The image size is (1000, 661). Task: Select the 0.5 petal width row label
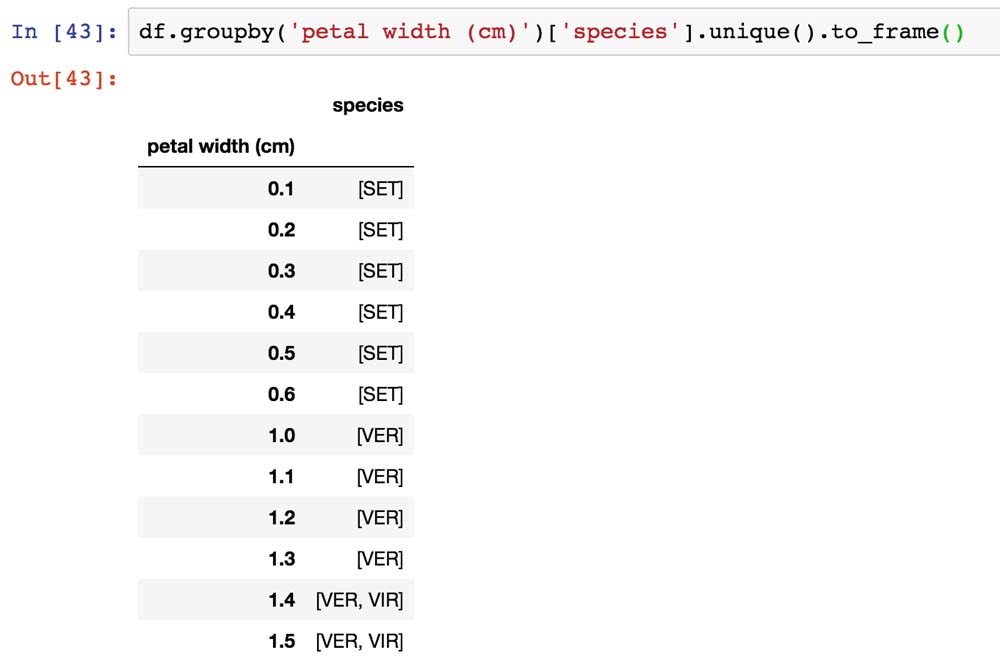click(281, 353)
